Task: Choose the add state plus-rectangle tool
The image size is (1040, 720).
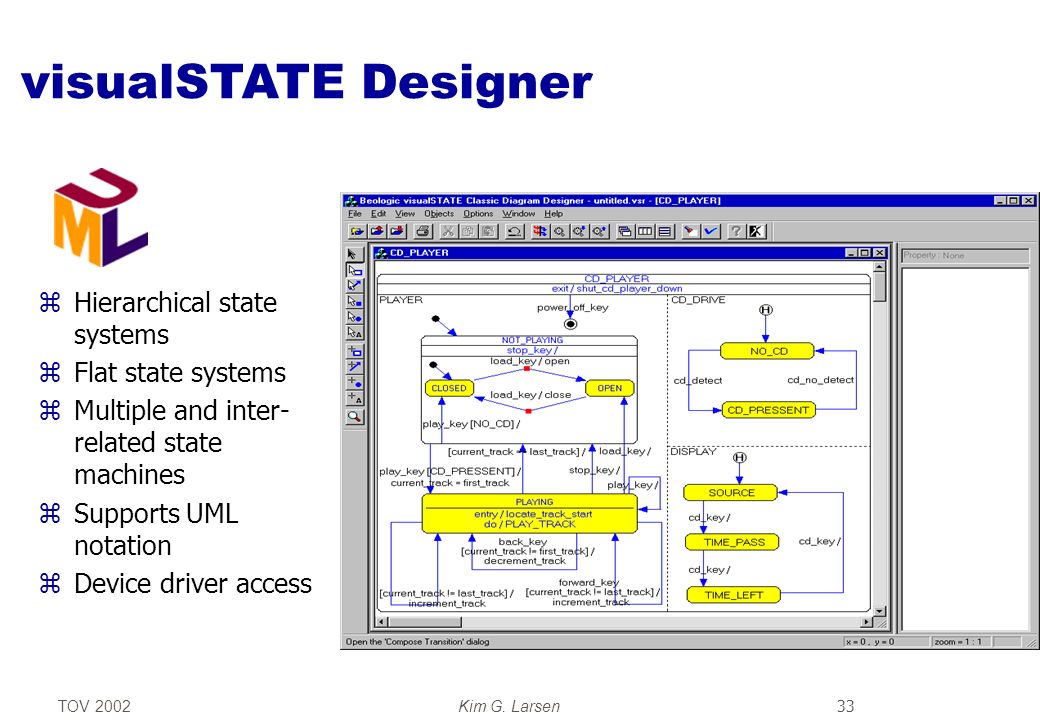Action: 354,351
